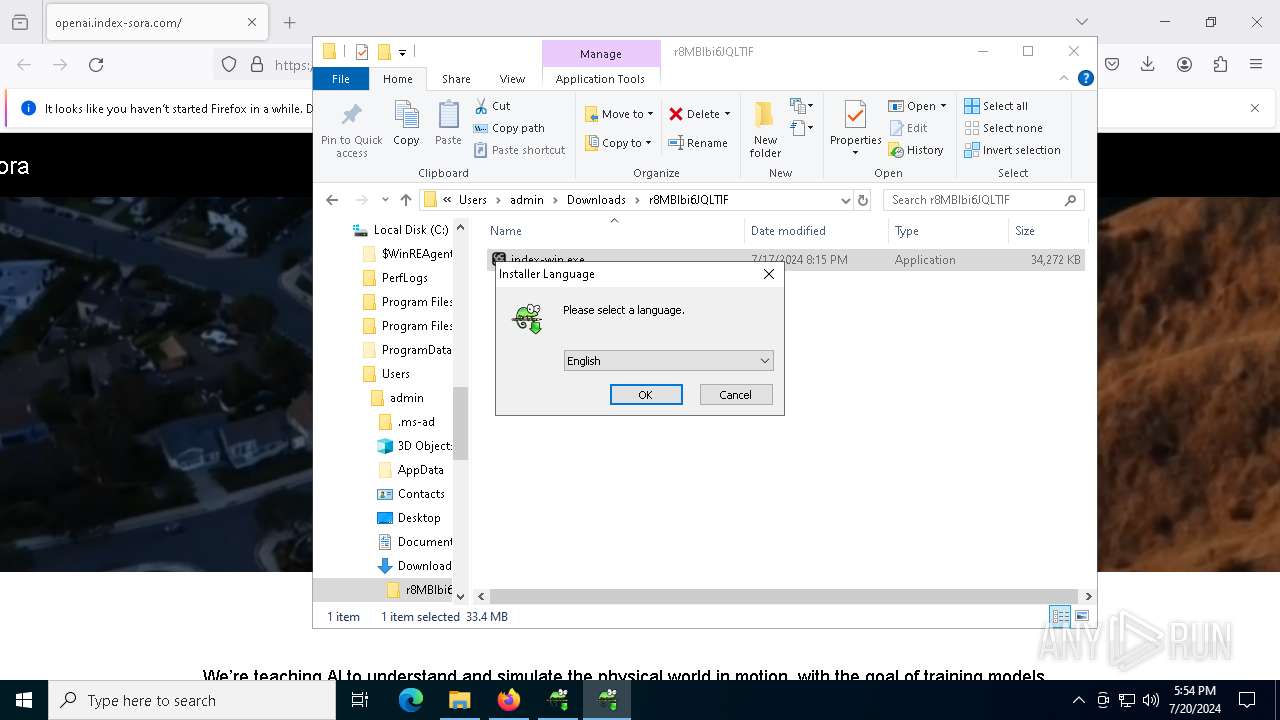Click the Manage contextual tab
1280x720 pixels.
601,54
